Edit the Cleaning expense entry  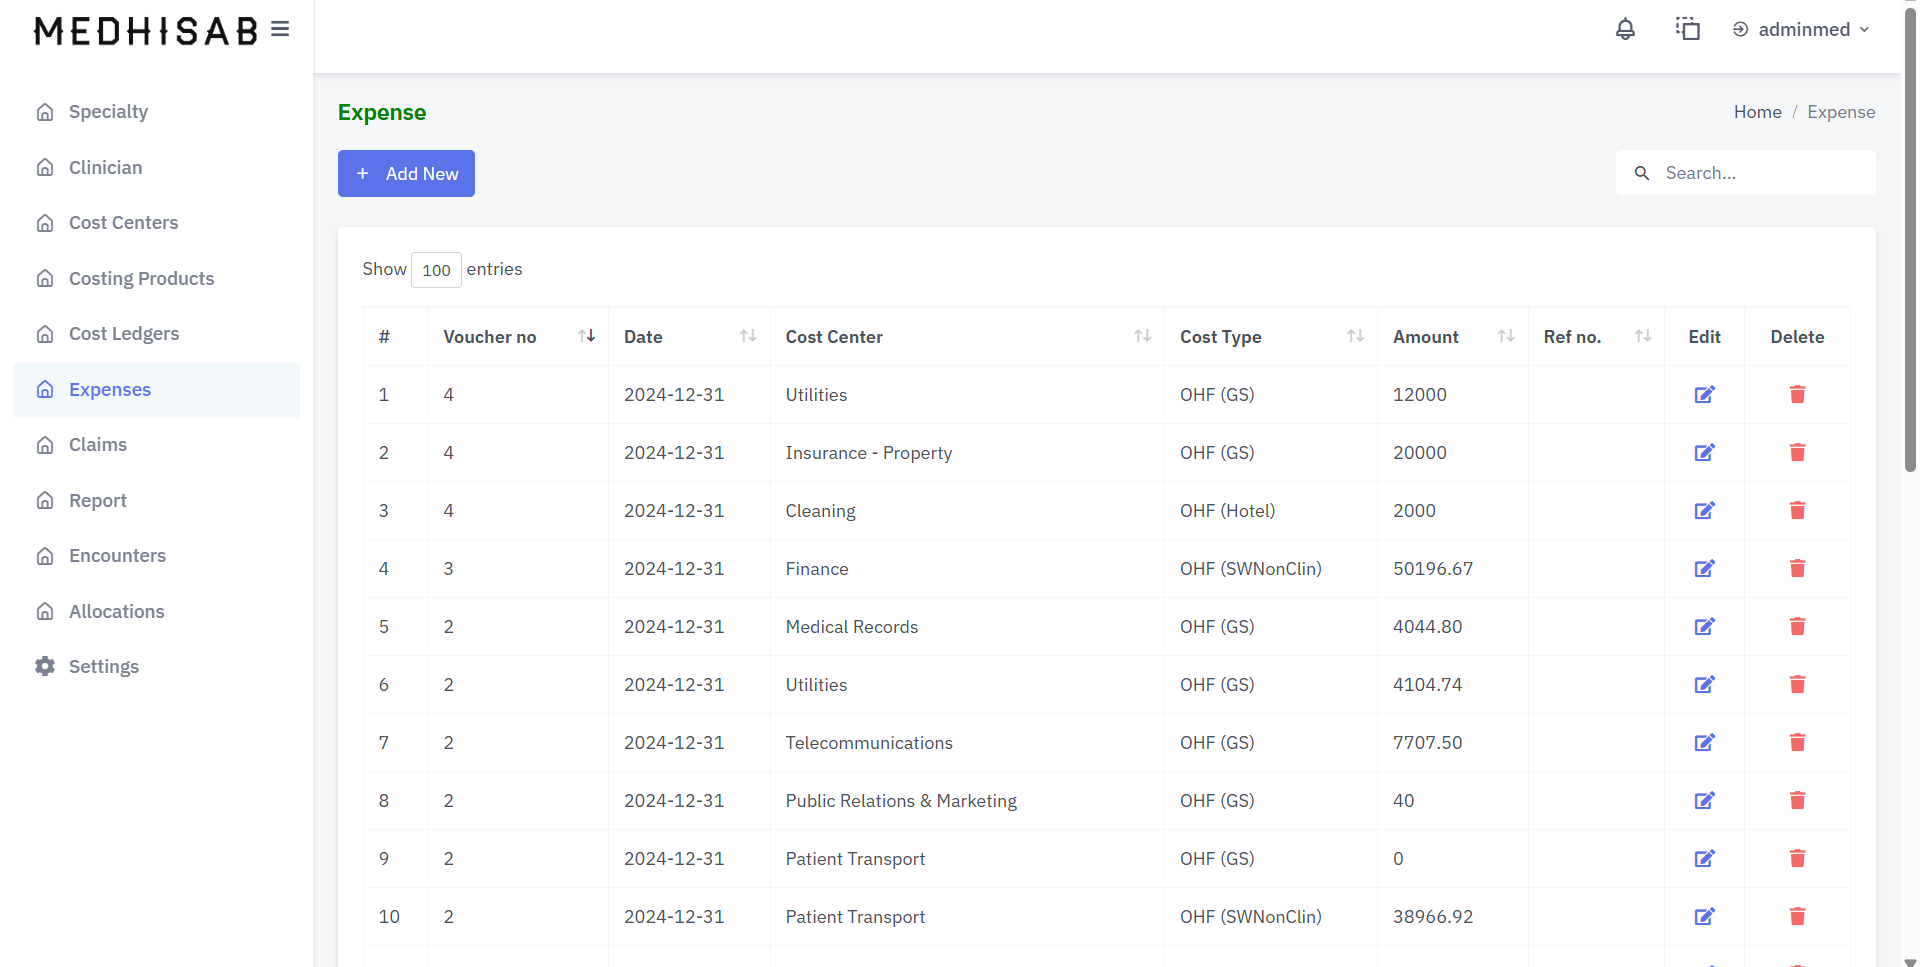click(1704, 511)
